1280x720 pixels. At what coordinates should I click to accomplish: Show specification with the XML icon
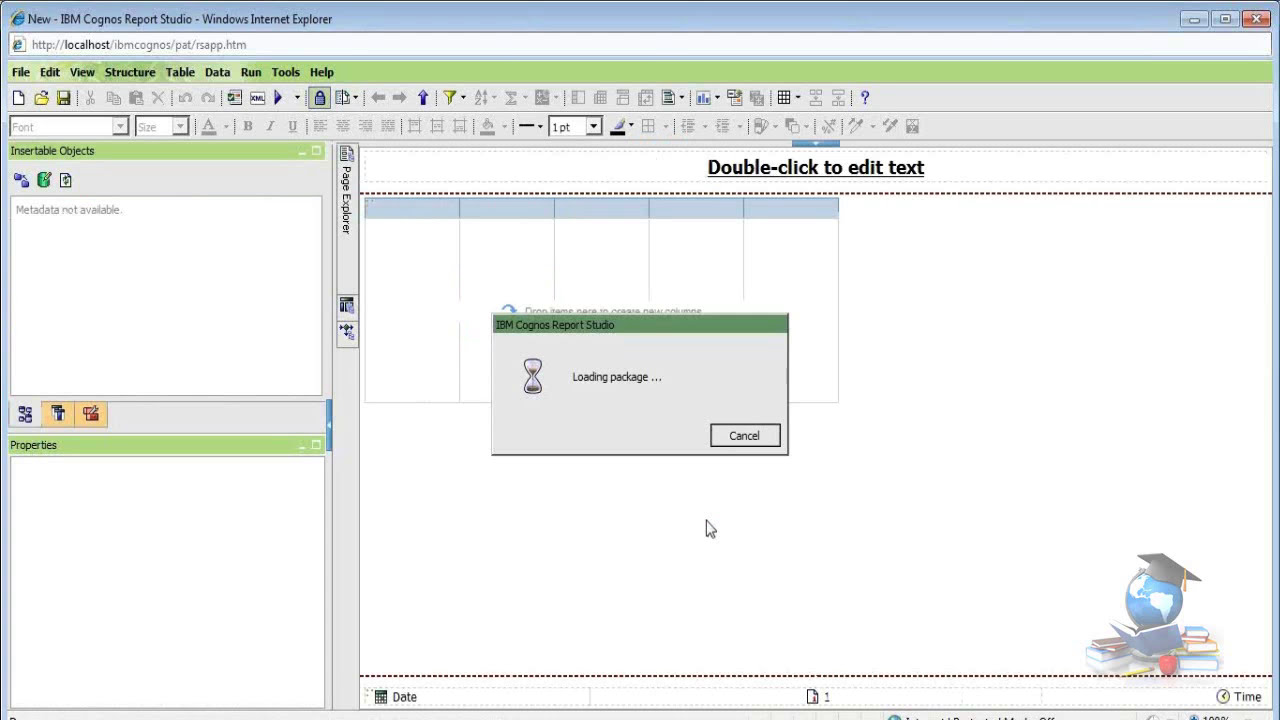pos(257,98)
